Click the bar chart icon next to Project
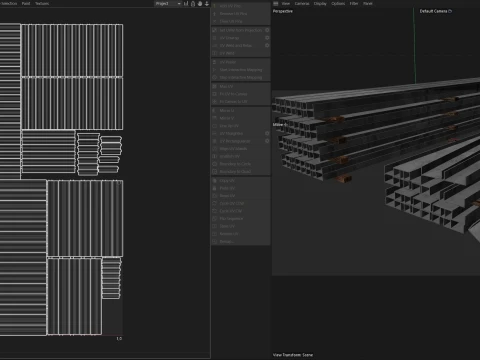 [x=186, y=3]
